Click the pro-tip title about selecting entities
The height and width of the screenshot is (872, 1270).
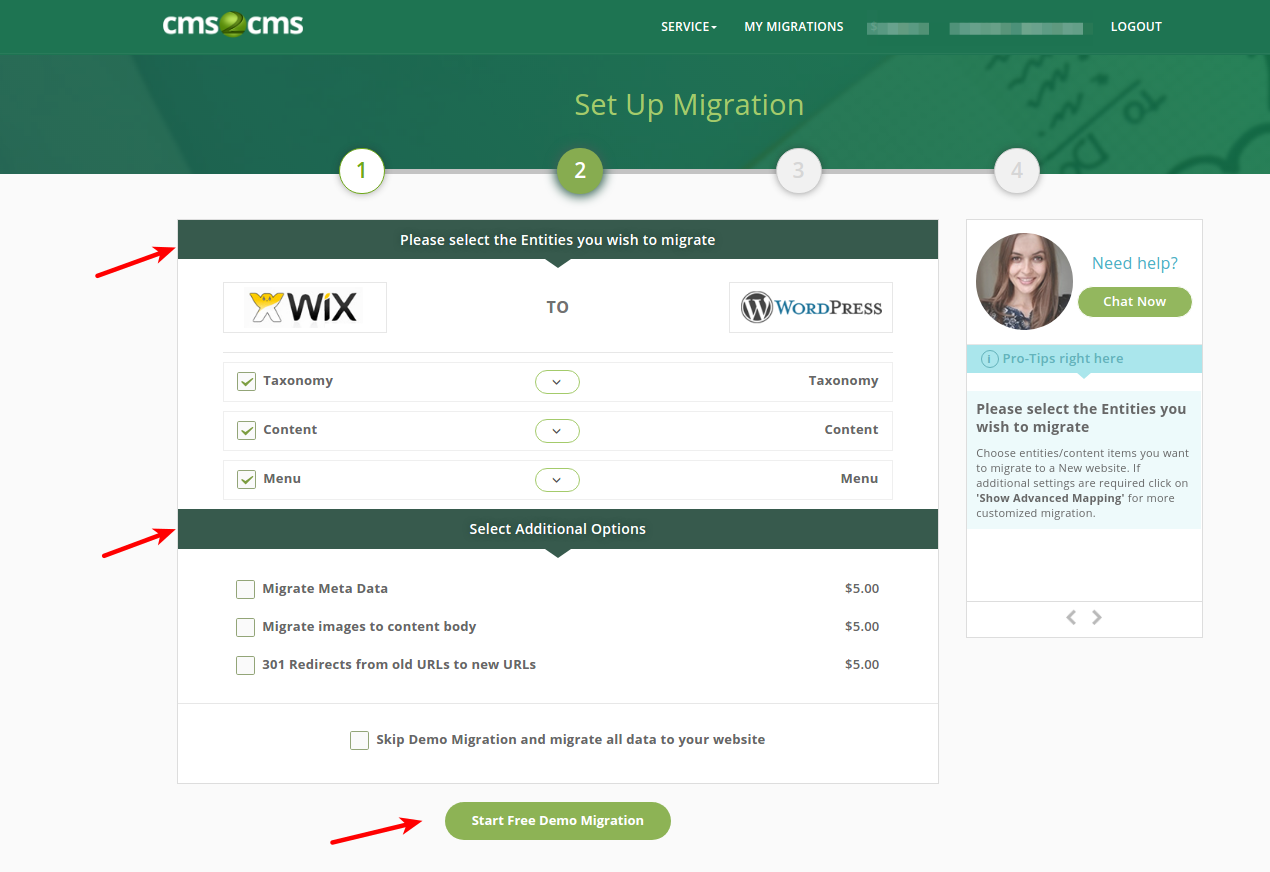(x=1081, y=418)
